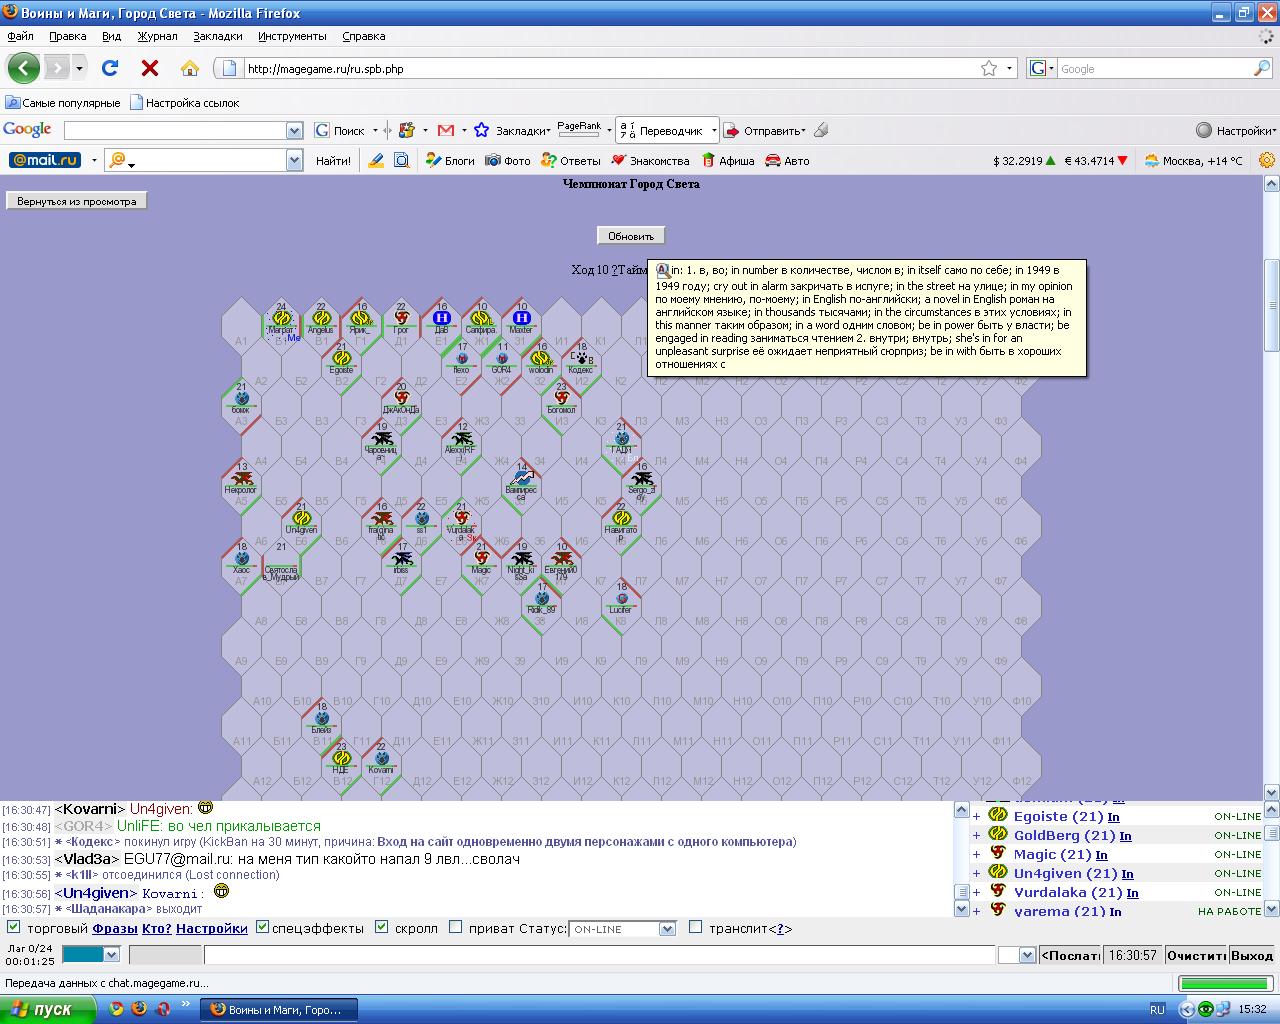Open the Журнал menu
Image resolution: width=1280 pixels, height=1024 pixels.
pos(157,36)
